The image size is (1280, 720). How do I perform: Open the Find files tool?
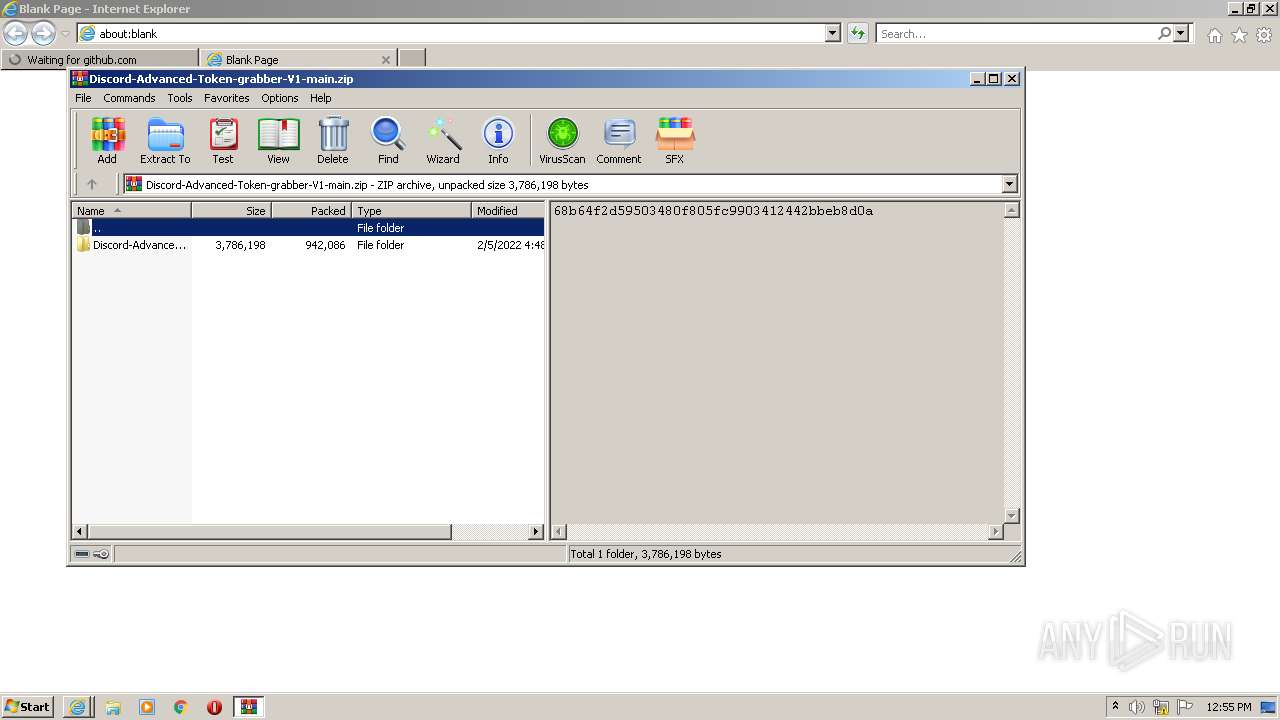click(388, 140)
